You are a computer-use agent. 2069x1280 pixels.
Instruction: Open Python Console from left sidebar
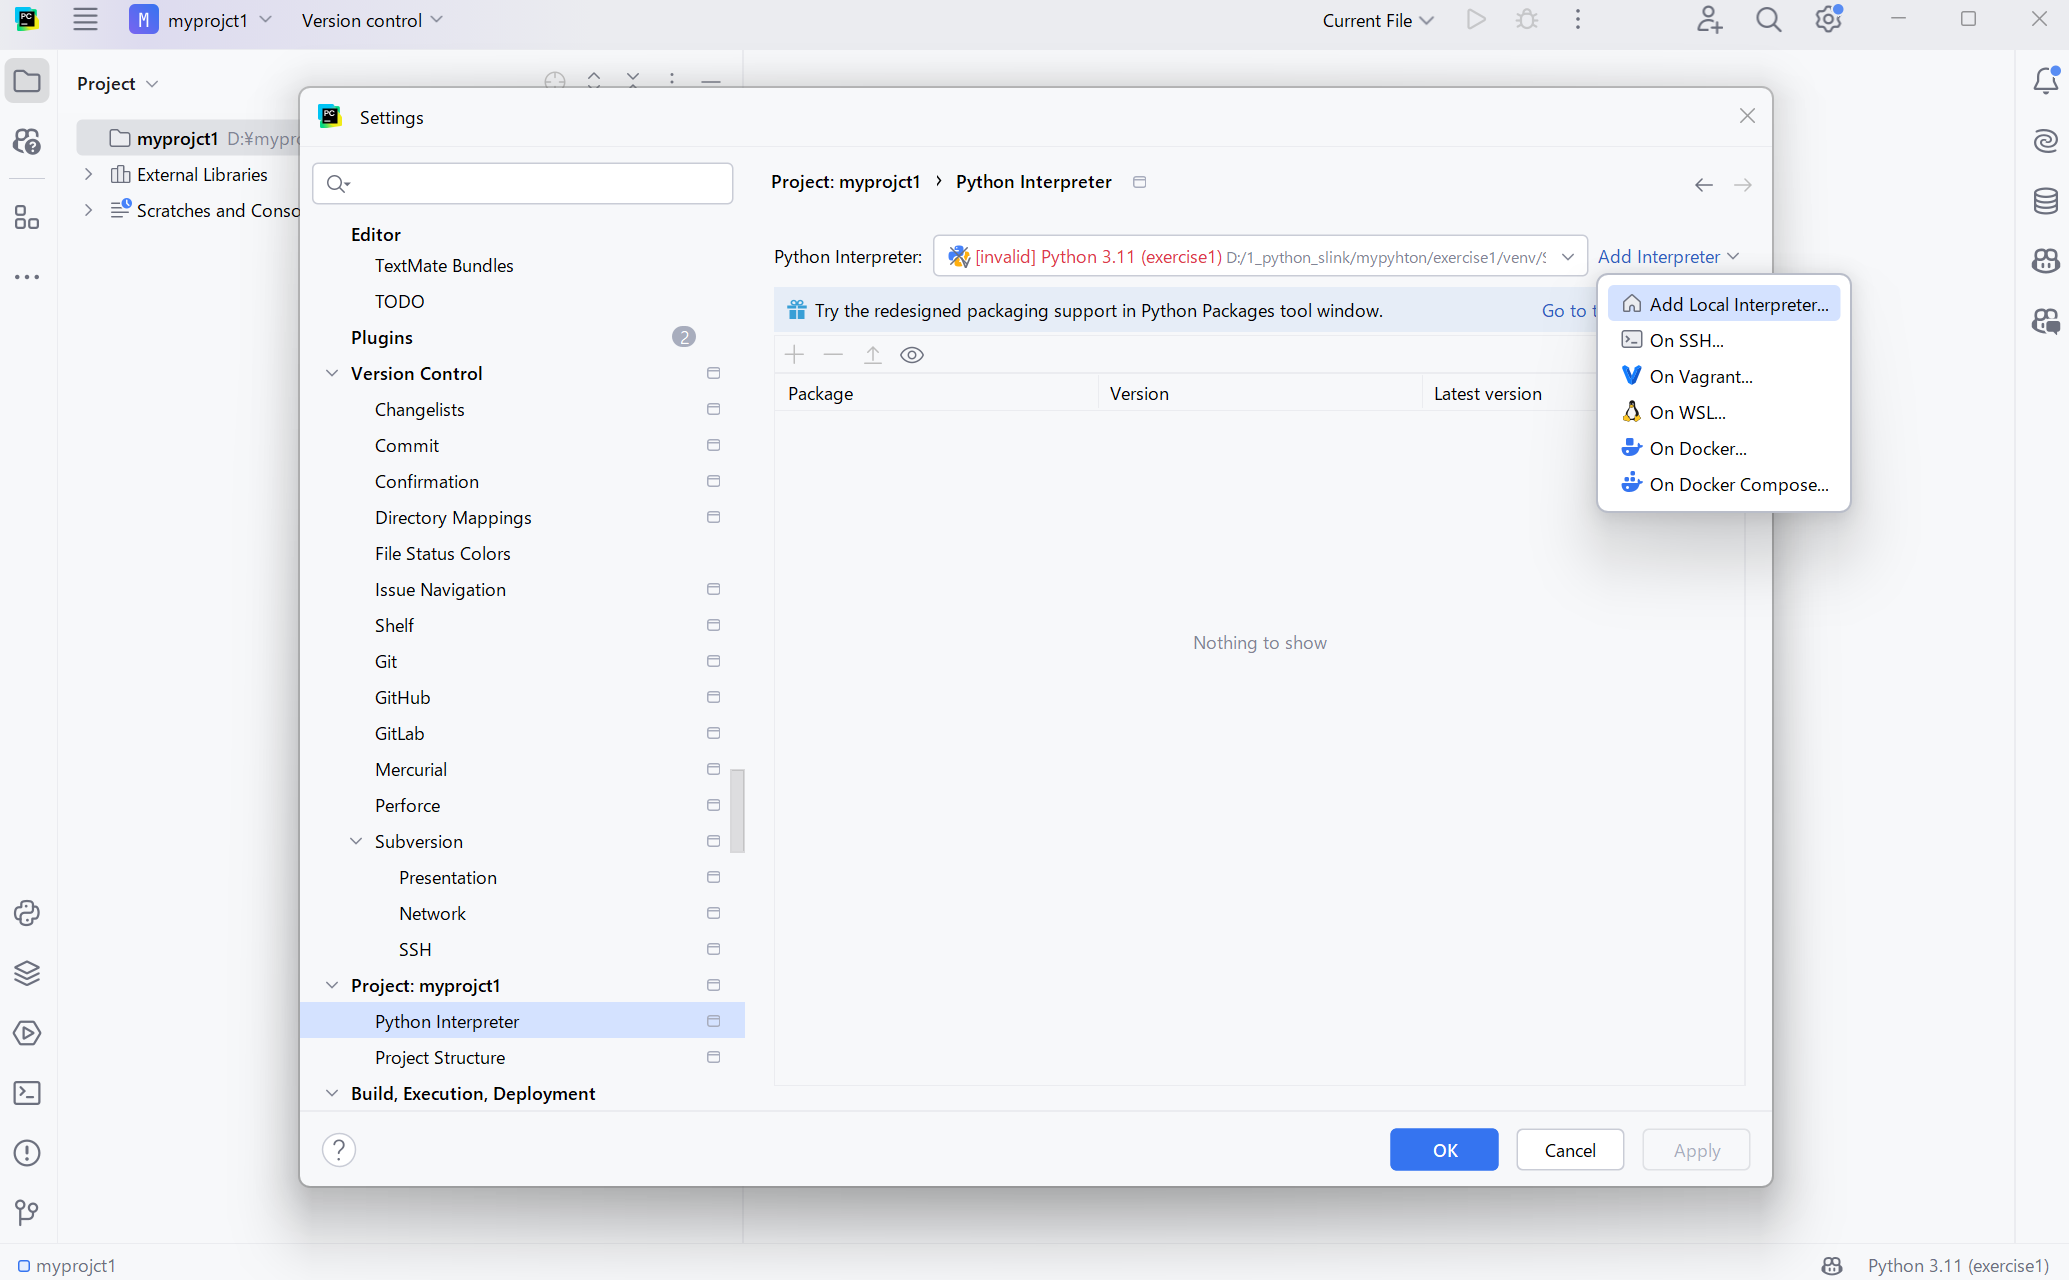coord(27,913)
